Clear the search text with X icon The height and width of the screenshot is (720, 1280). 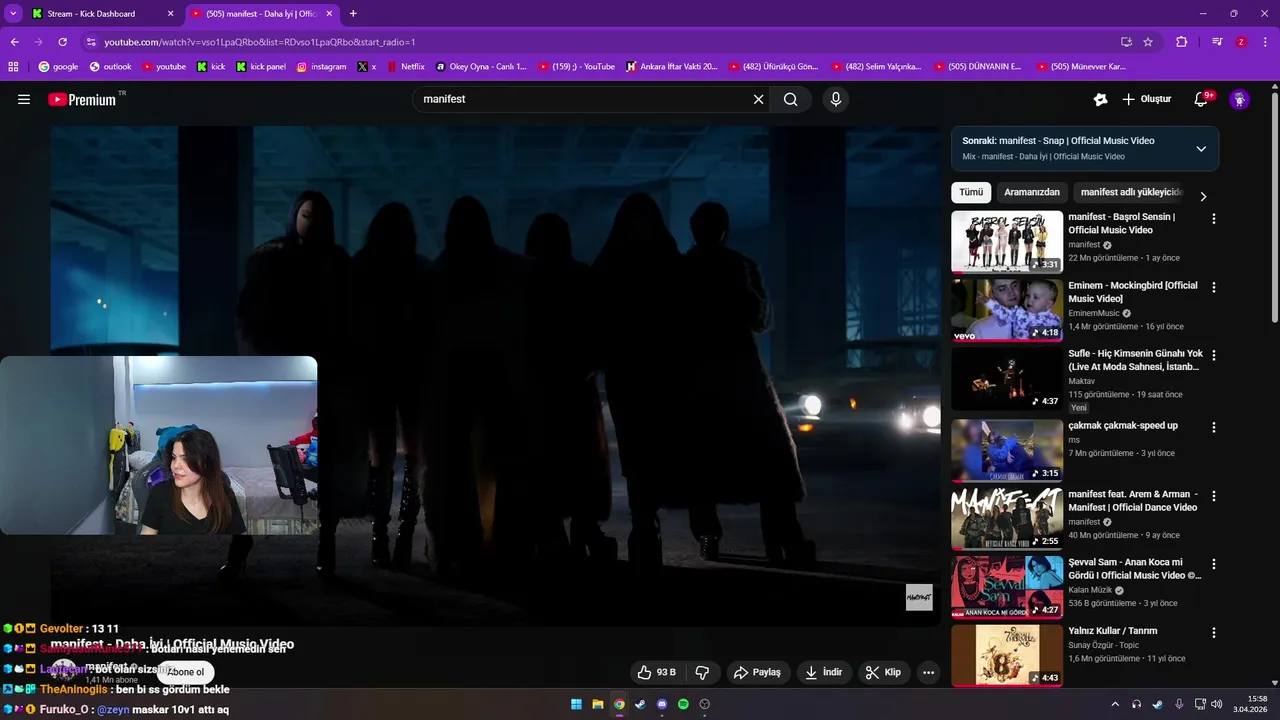(758, 99)
